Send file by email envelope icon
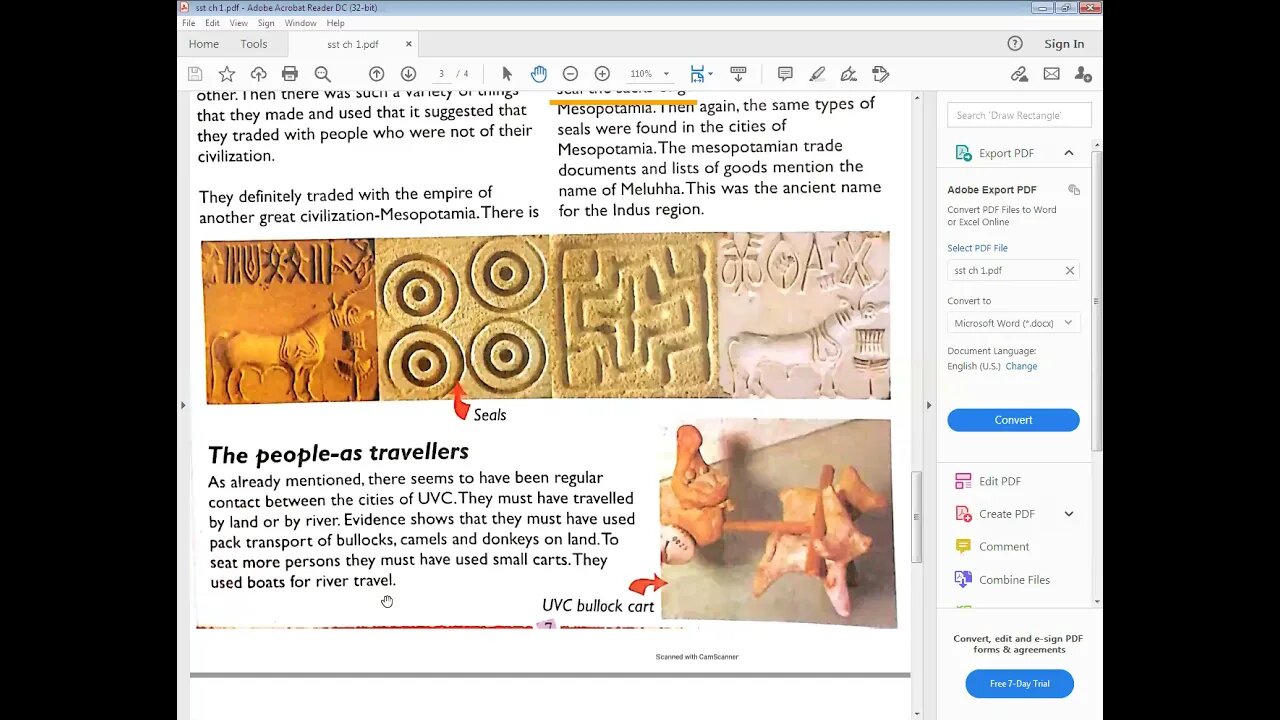This screenshot has height=720, width=1280. (1051, 74)
